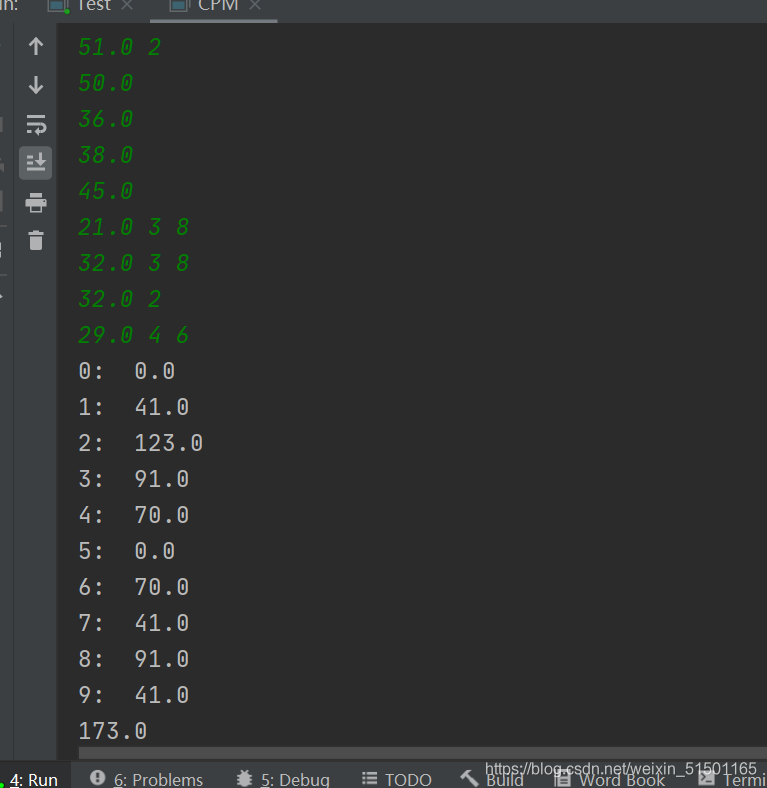
Task: Toggle soft-wrap for console output
Action: coord(36,124)
